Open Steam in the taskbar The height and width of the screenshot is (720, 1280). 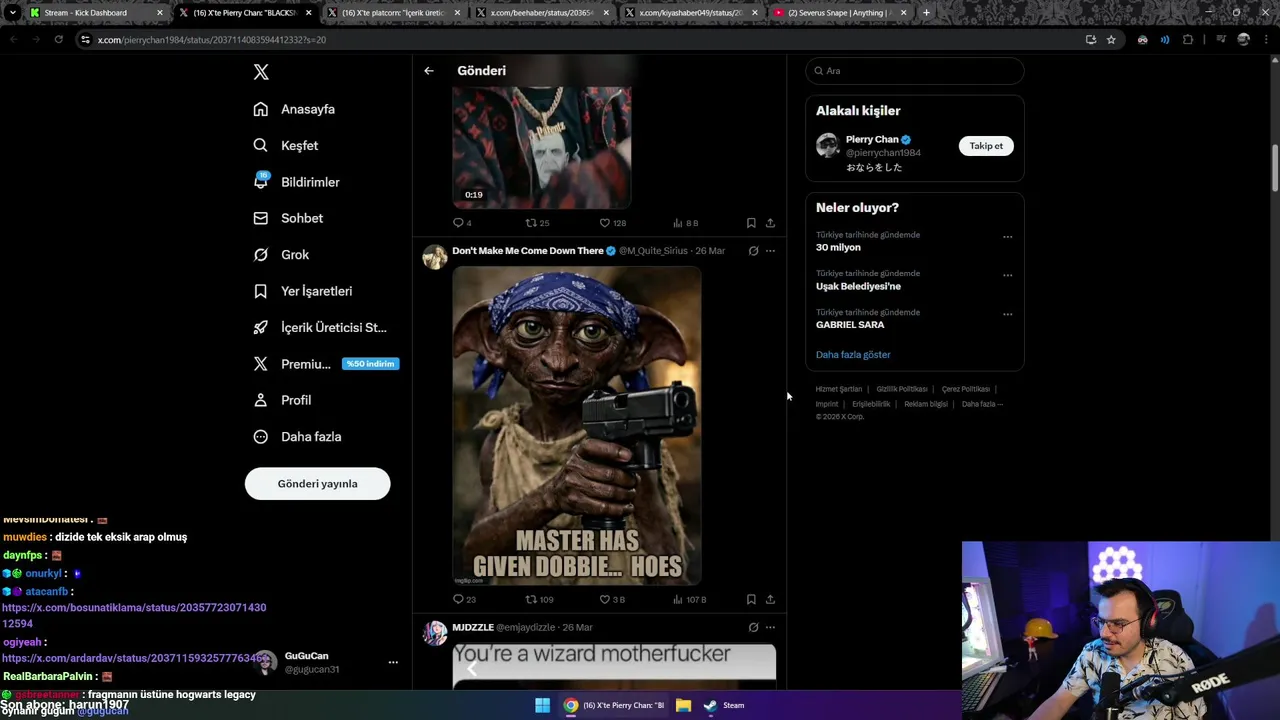click(724, 705)
